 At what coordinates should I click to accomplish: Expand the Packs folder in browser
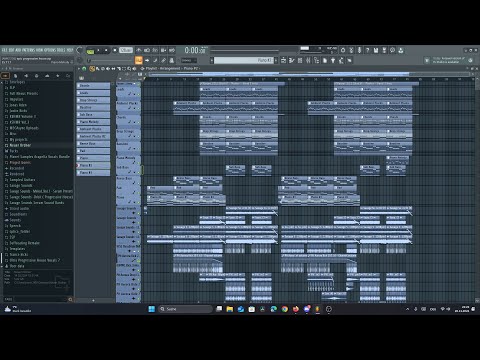click(11, 151)
